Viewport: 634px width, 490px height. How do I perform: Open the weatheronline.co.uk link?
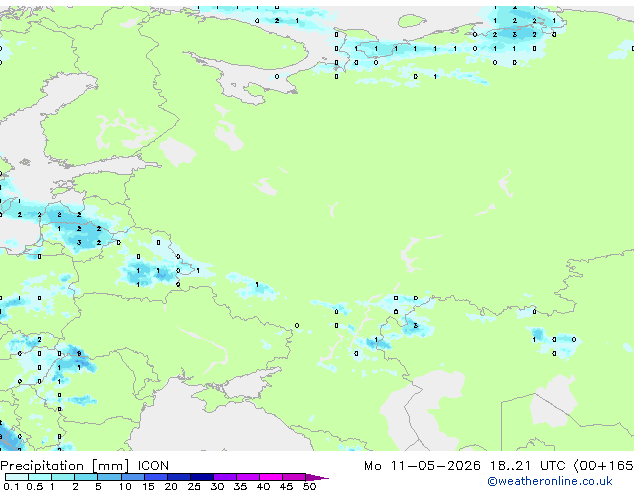[x=550, y=481]
